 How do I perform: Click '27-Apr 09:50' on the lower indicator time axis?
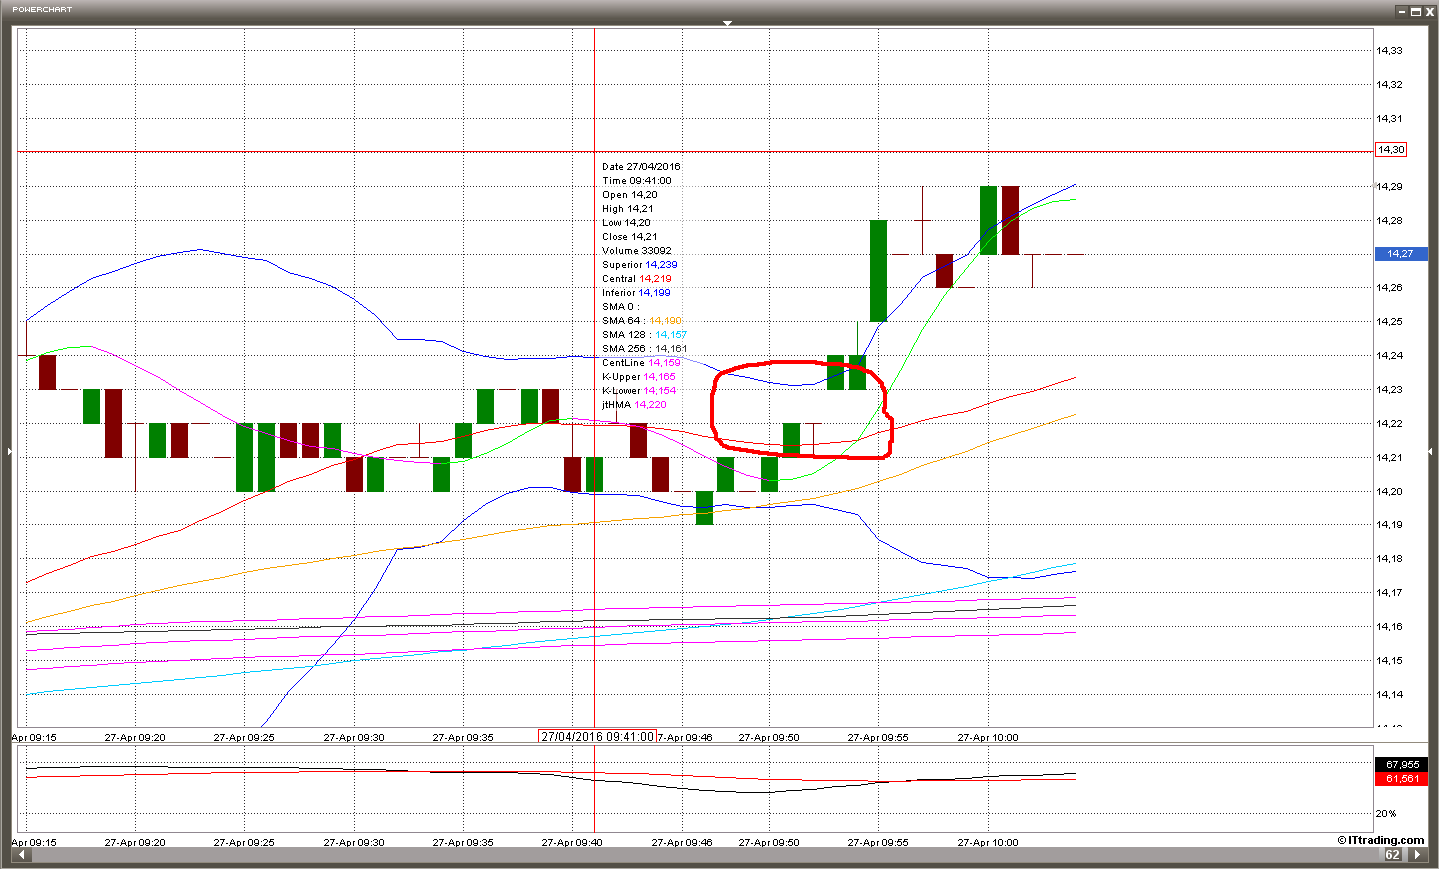(769, 842)
